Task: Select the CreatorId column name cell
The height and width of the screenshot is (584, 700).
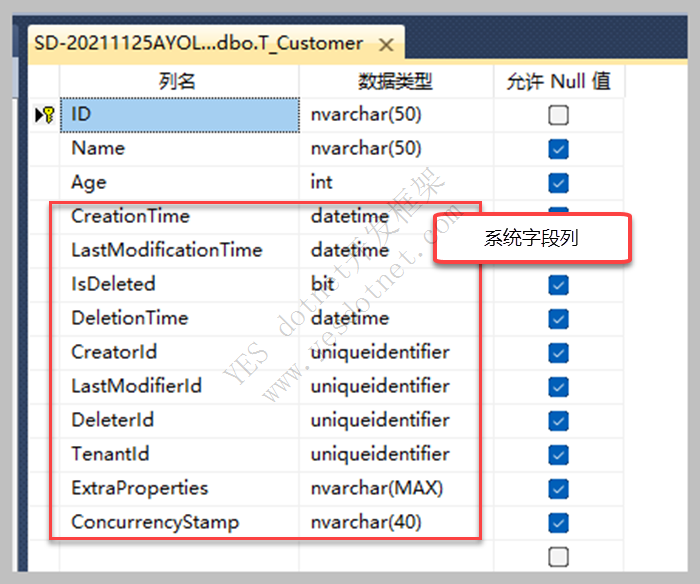Action: [x=179, y=352]
